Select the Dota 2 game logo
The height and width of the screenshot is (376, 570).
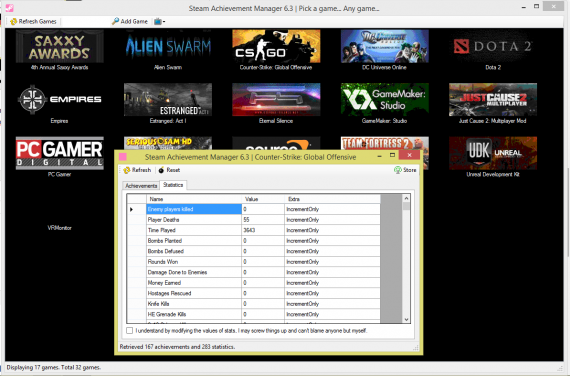pyautogui.click(x=493, y=46)
